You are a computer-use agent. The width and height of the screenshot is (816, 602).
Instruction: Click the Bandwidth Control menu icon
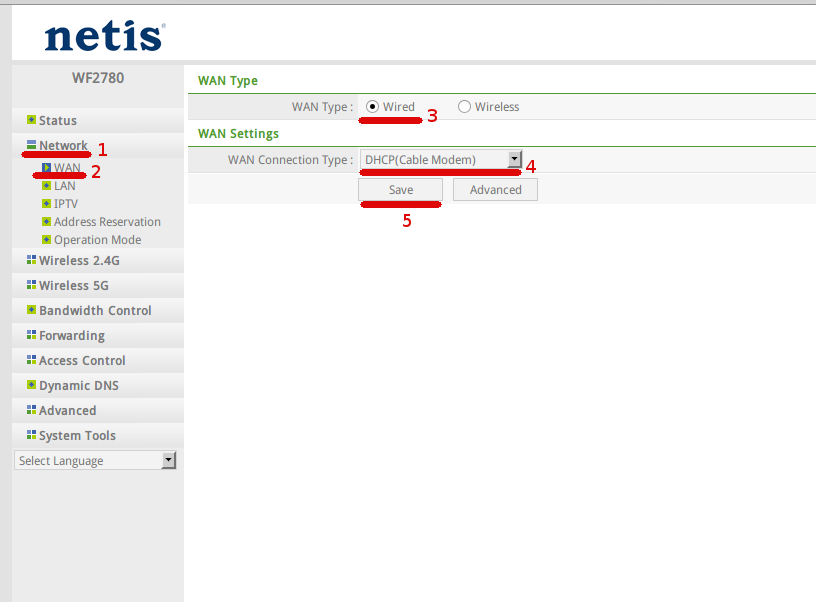pyautogui.click(x=32, y=310)
